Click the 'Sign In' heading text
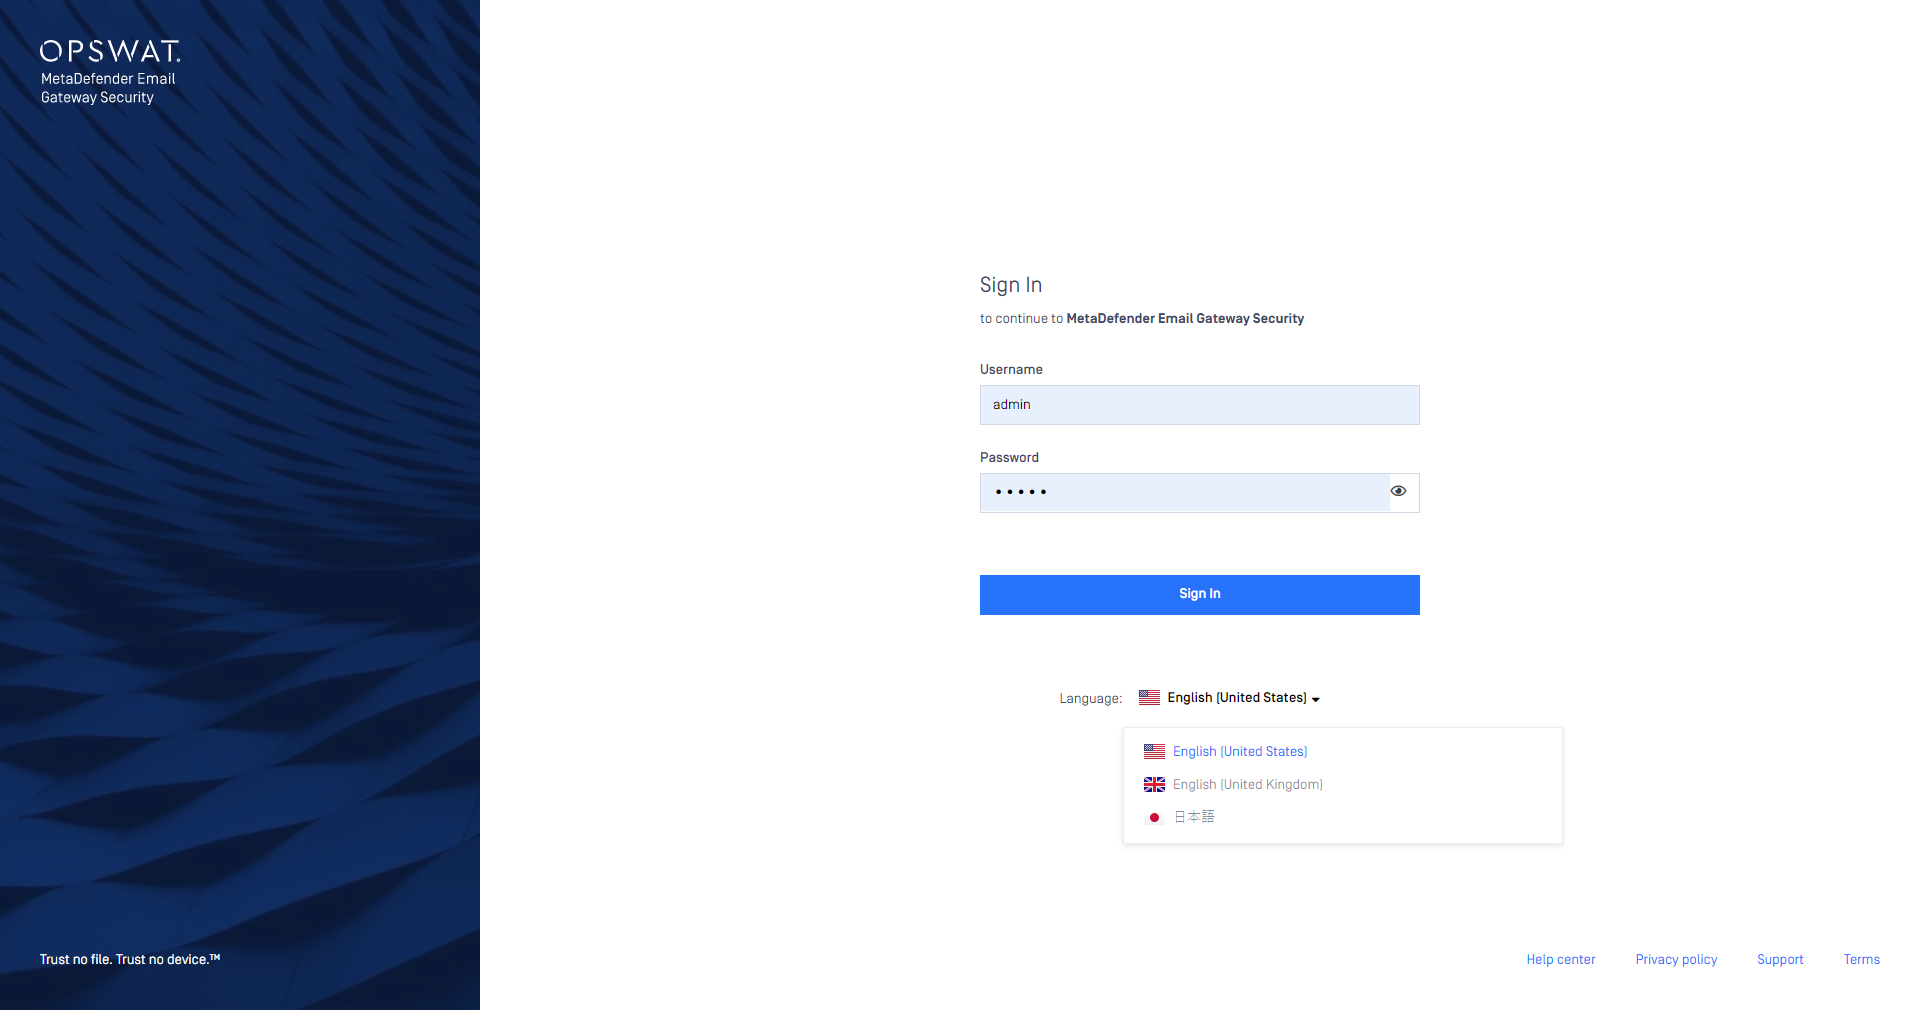This screenshot has height=1010, width=1920. (1010, 285)
